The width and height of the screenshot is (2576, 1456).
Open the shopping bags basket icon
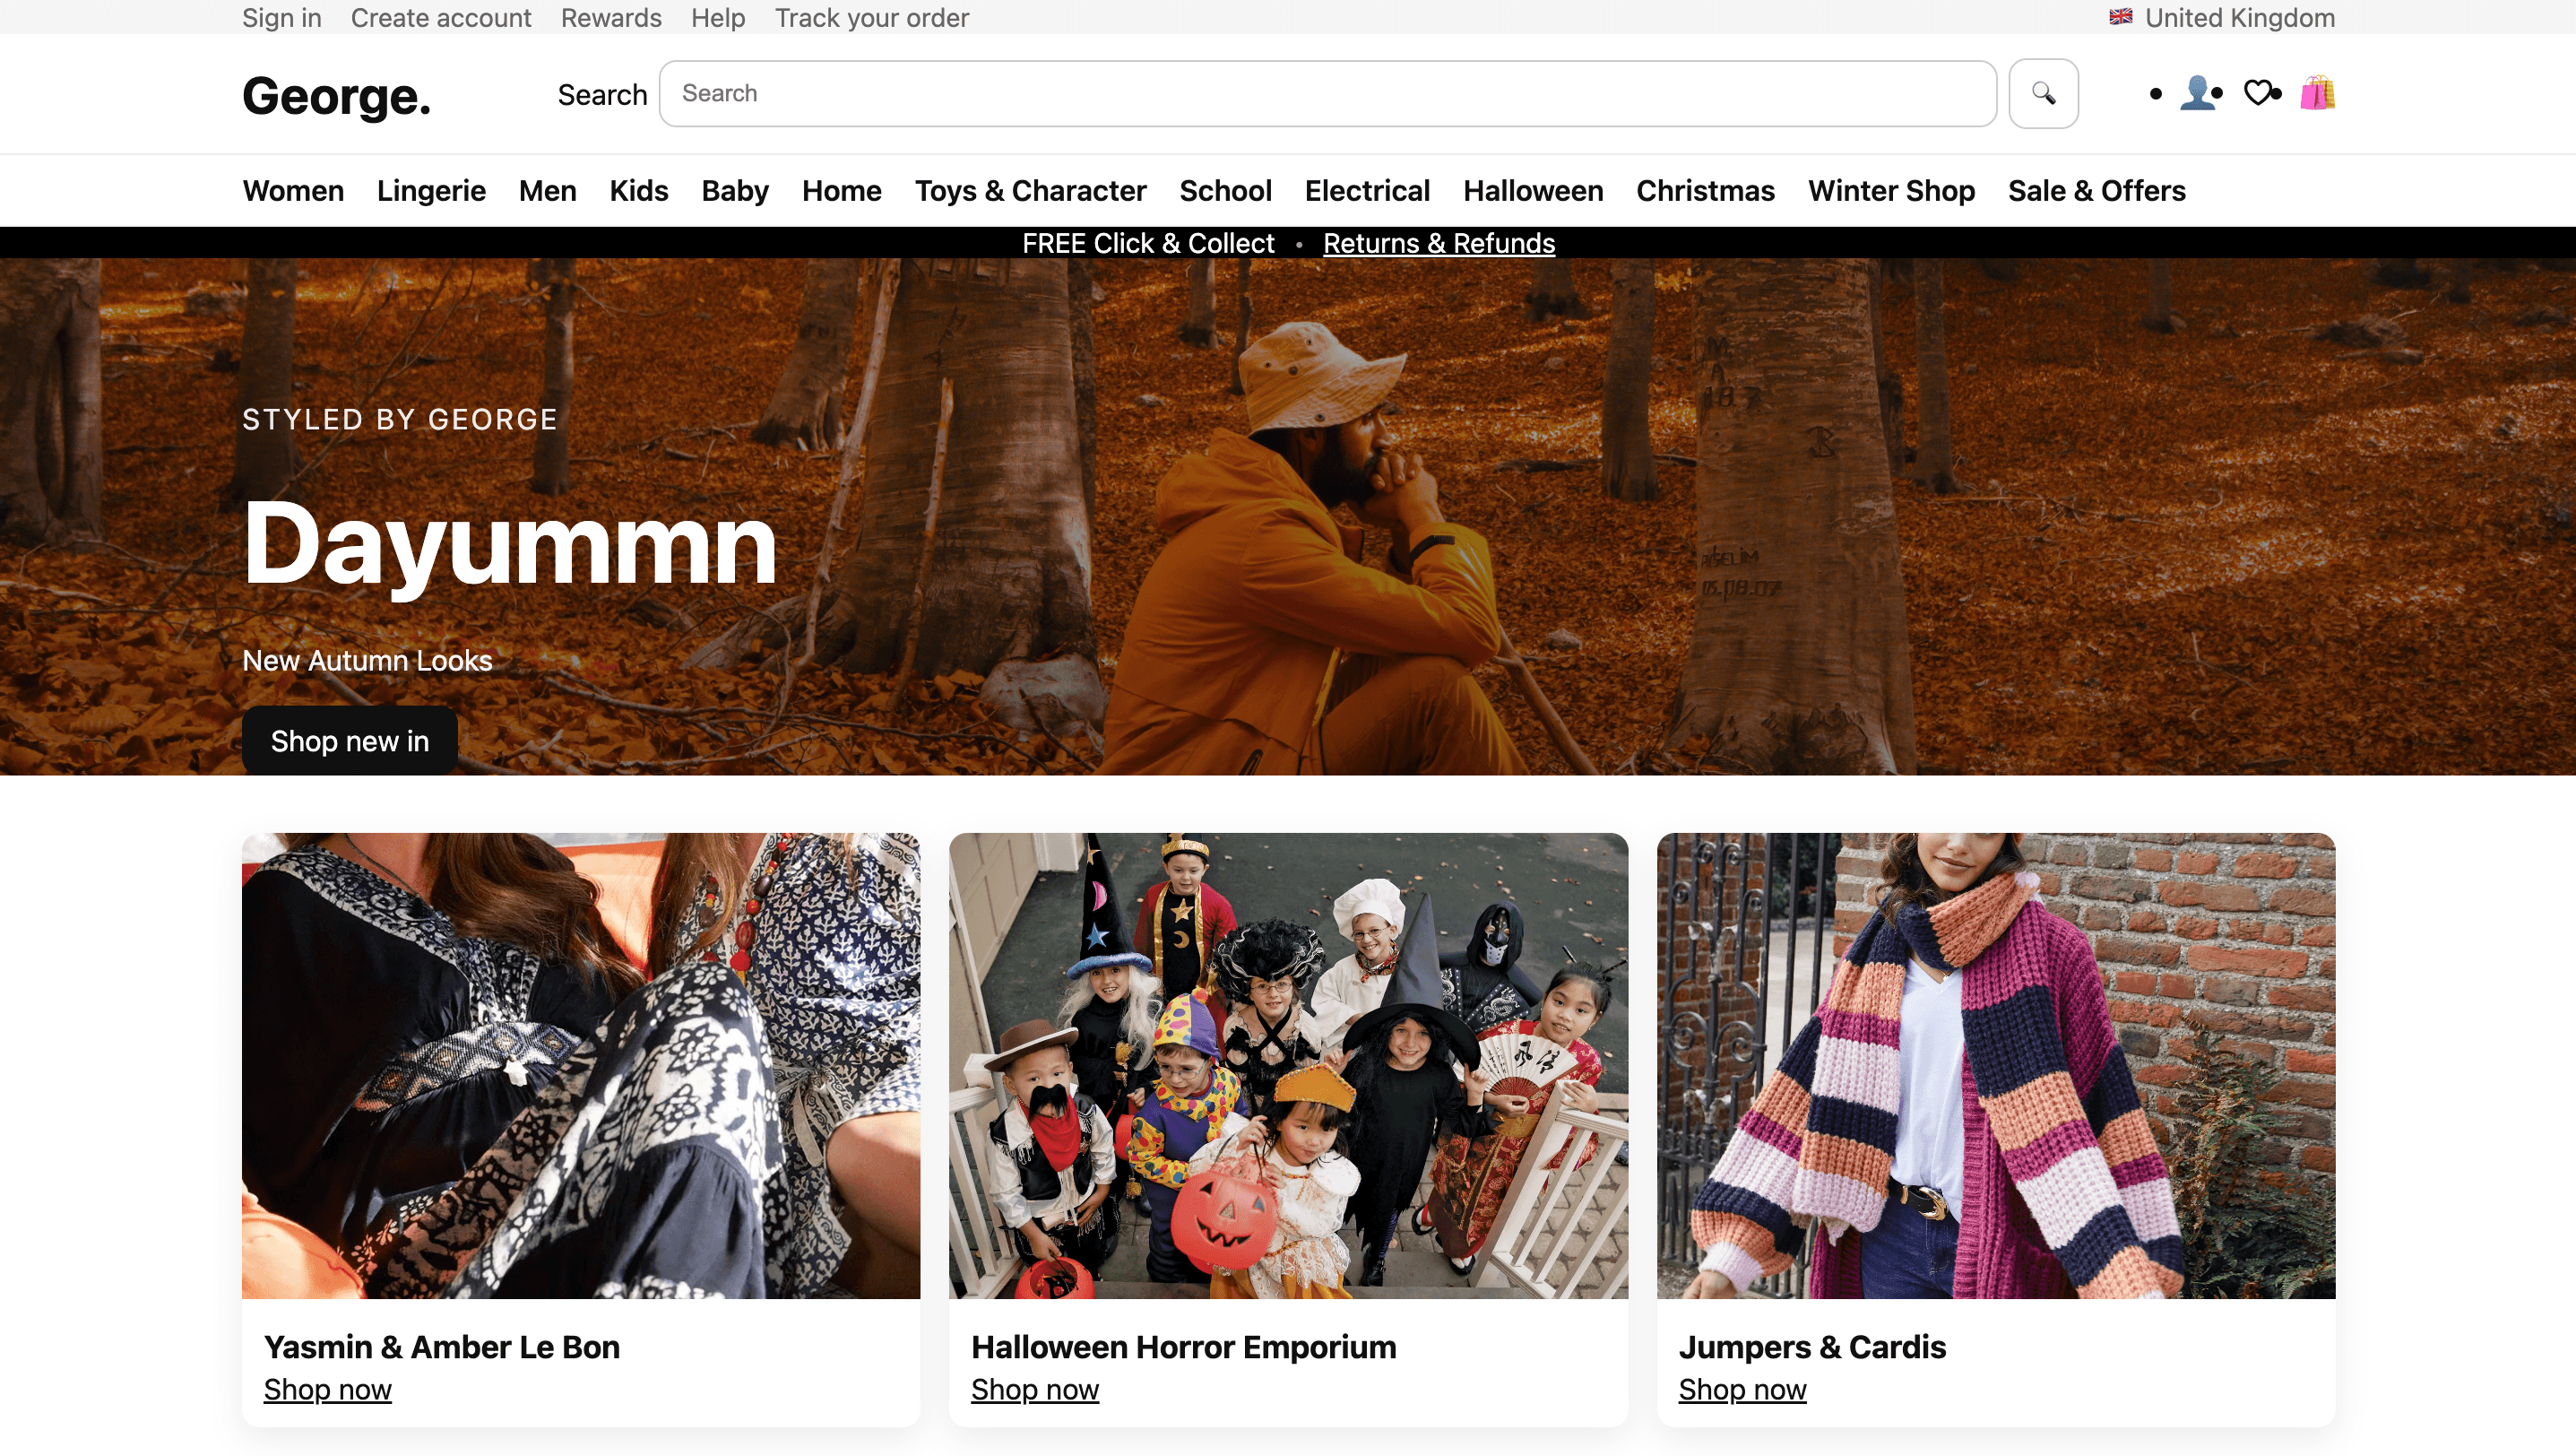2316,93
